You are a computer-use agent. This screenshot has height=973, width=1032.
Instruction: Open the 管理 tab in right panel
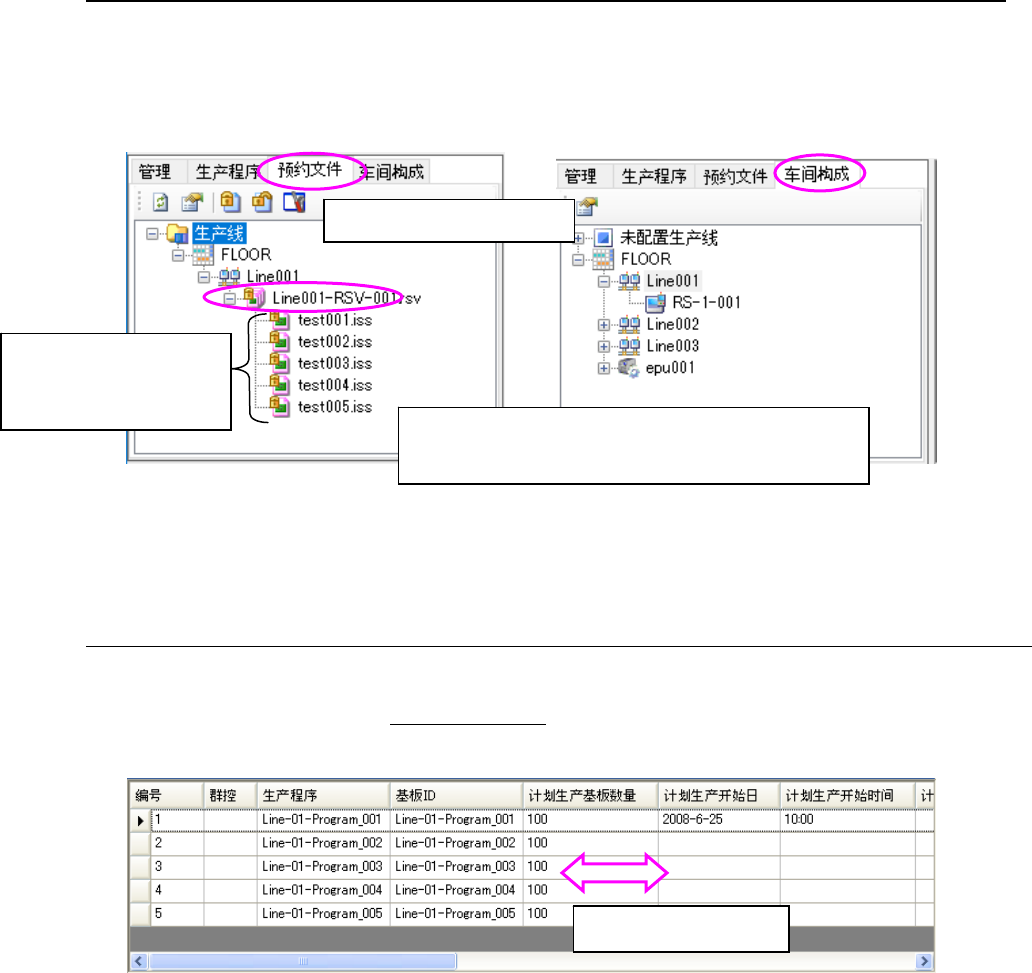[x=581, y=176]
